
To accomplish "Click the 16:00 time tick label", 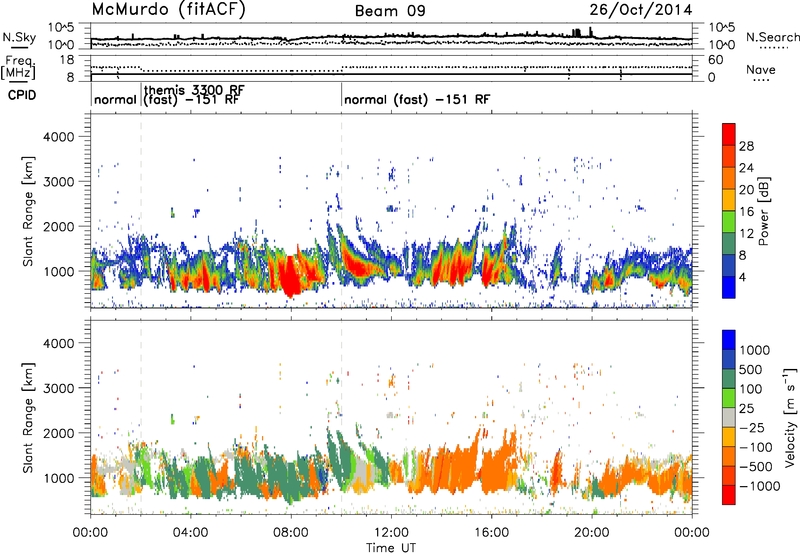I will (x=491, y=533).
